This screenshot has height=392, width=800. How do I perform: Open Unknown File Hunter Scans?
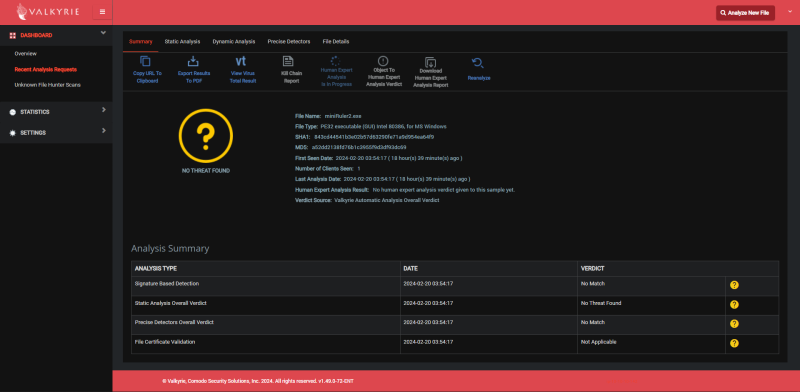click(x=47, y=85)
